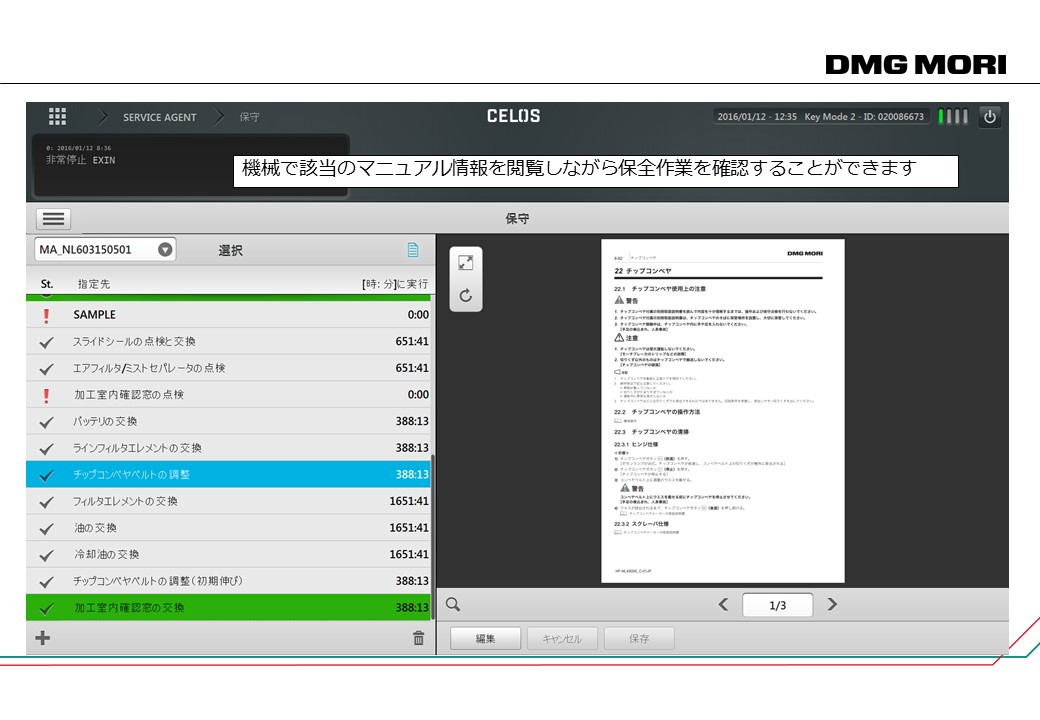Image resolution: width=1040 pixels, height=720 pixels.
Task: Select 油の交換 row
Action: click(229, 528)
